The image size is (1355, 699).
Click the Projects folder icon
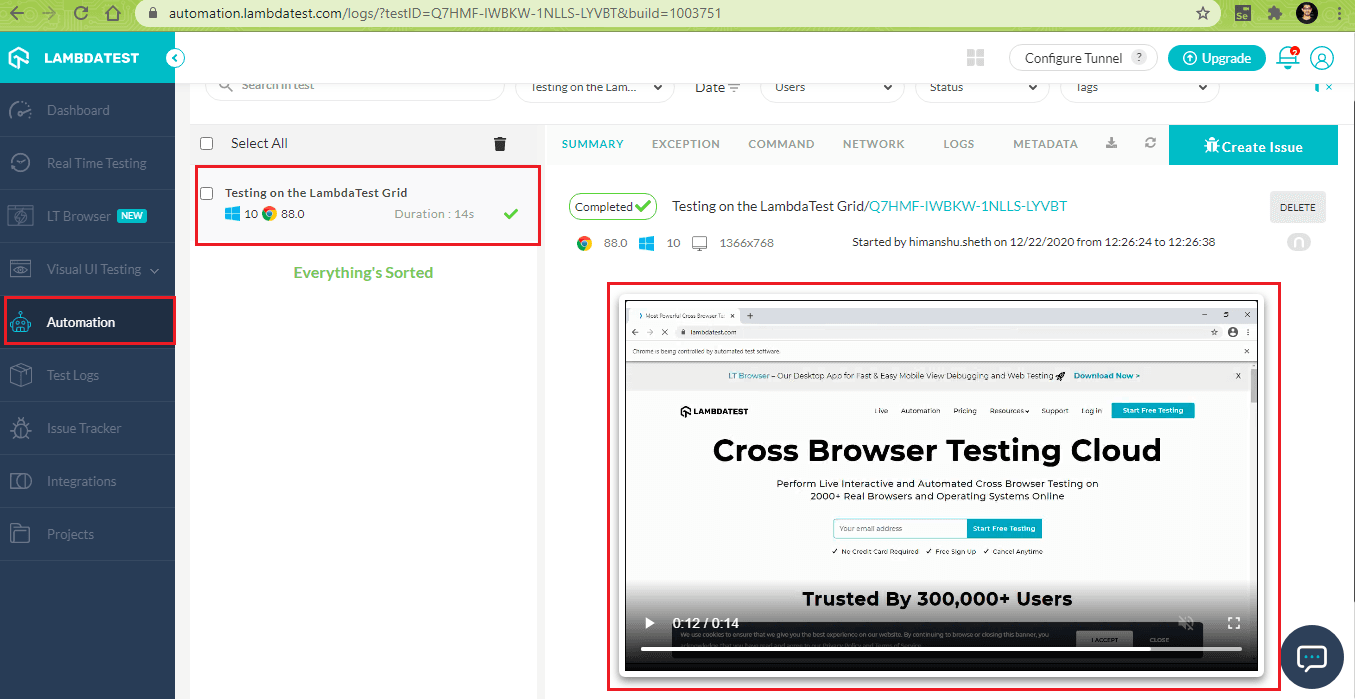[x=21, y=534]
